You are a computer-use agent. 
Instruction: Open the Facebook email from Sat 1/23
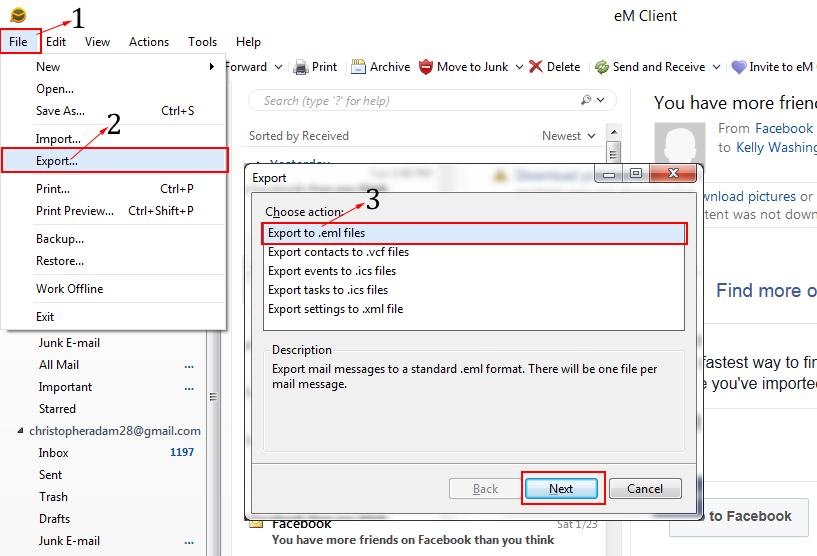coord(423,533)
